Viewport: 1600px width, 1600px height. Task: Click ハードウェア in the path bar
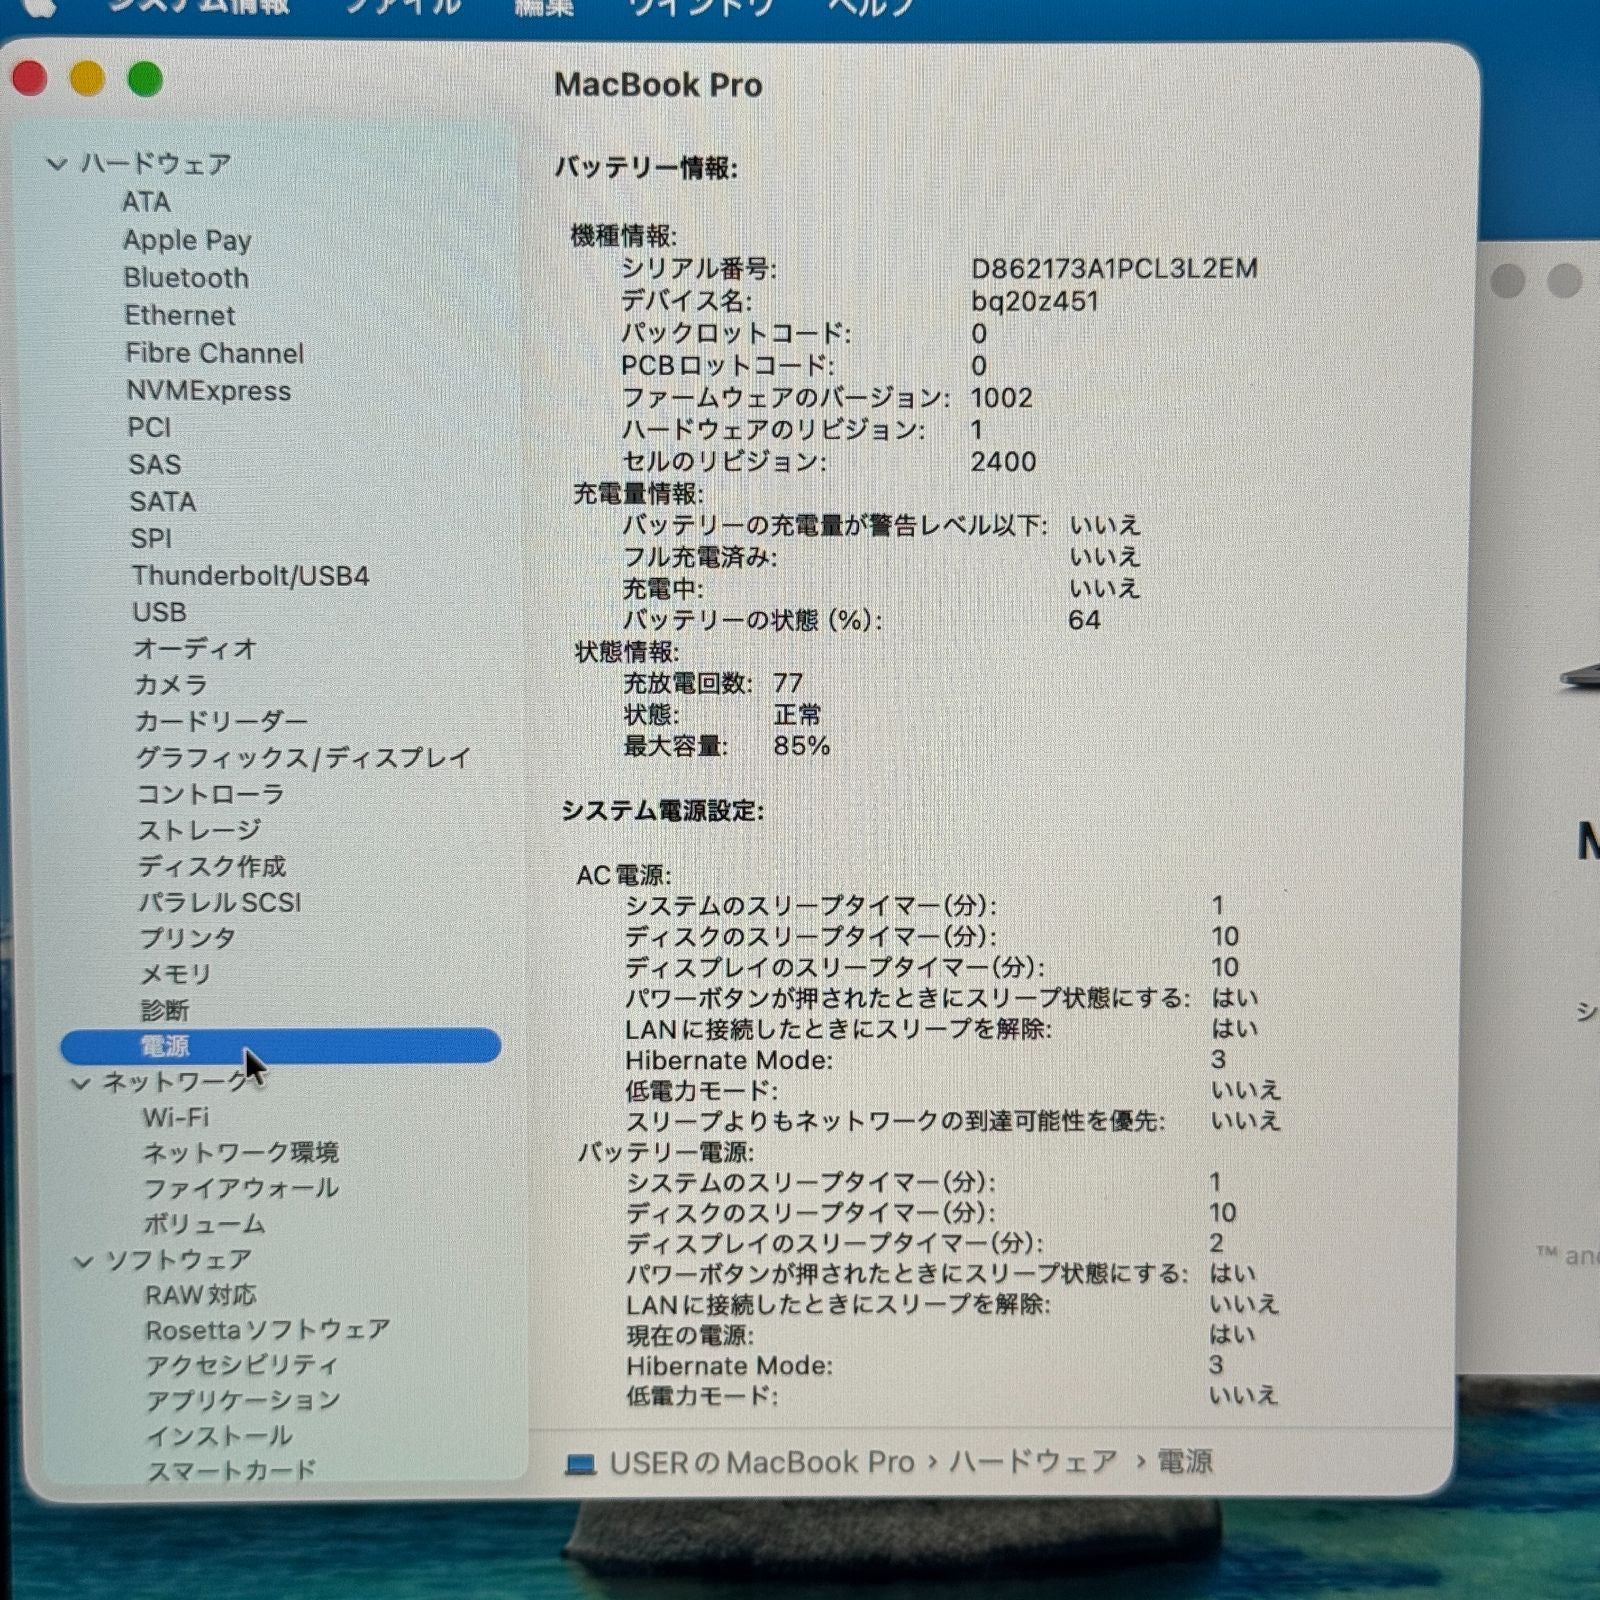click(x=1032, y=1462)
